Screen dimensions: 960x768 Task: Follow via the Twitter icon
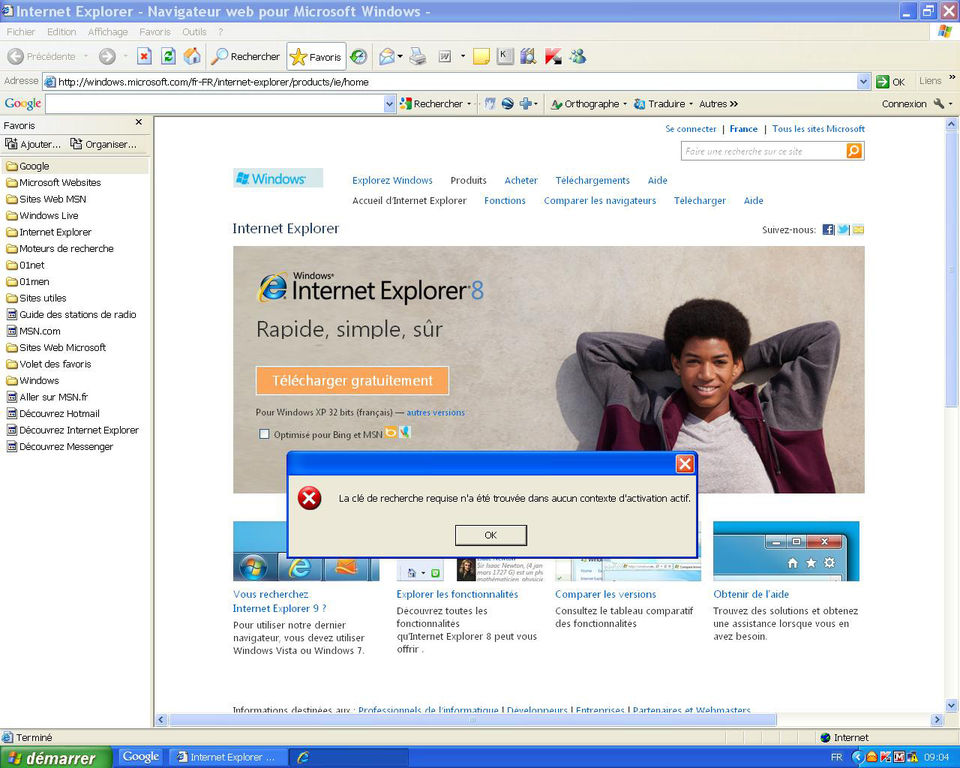point(843,229)
